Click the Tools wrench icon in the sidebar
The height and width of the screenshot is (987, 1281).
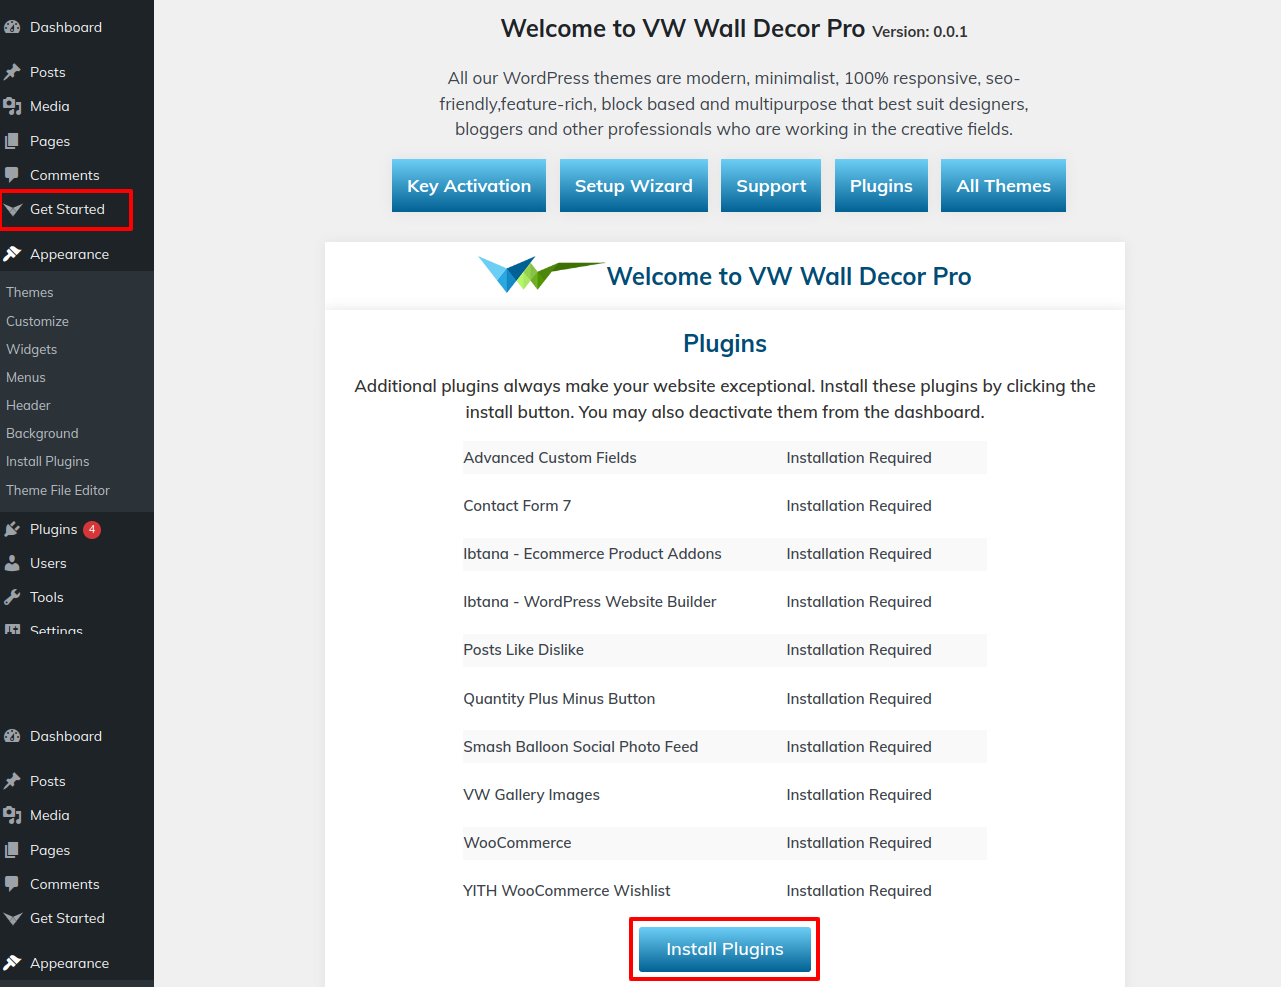click(12, 597)
